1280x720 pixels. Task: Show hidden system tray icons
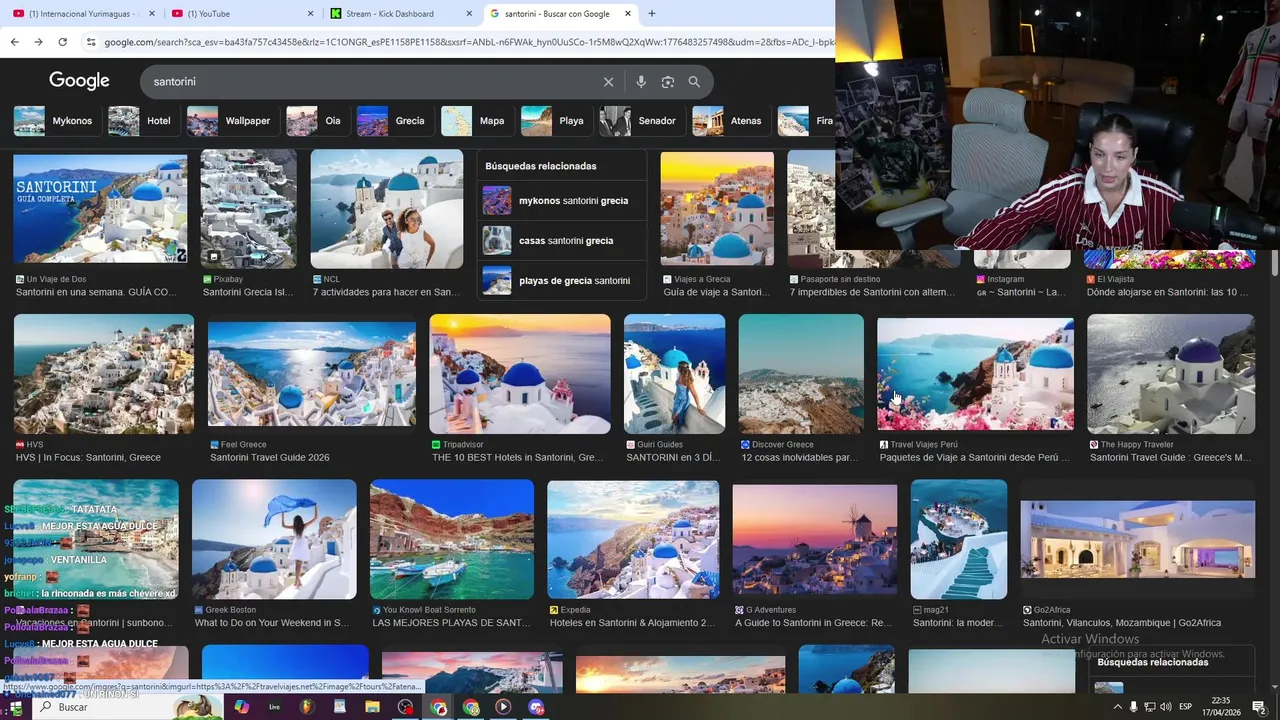pos(1118,707)
